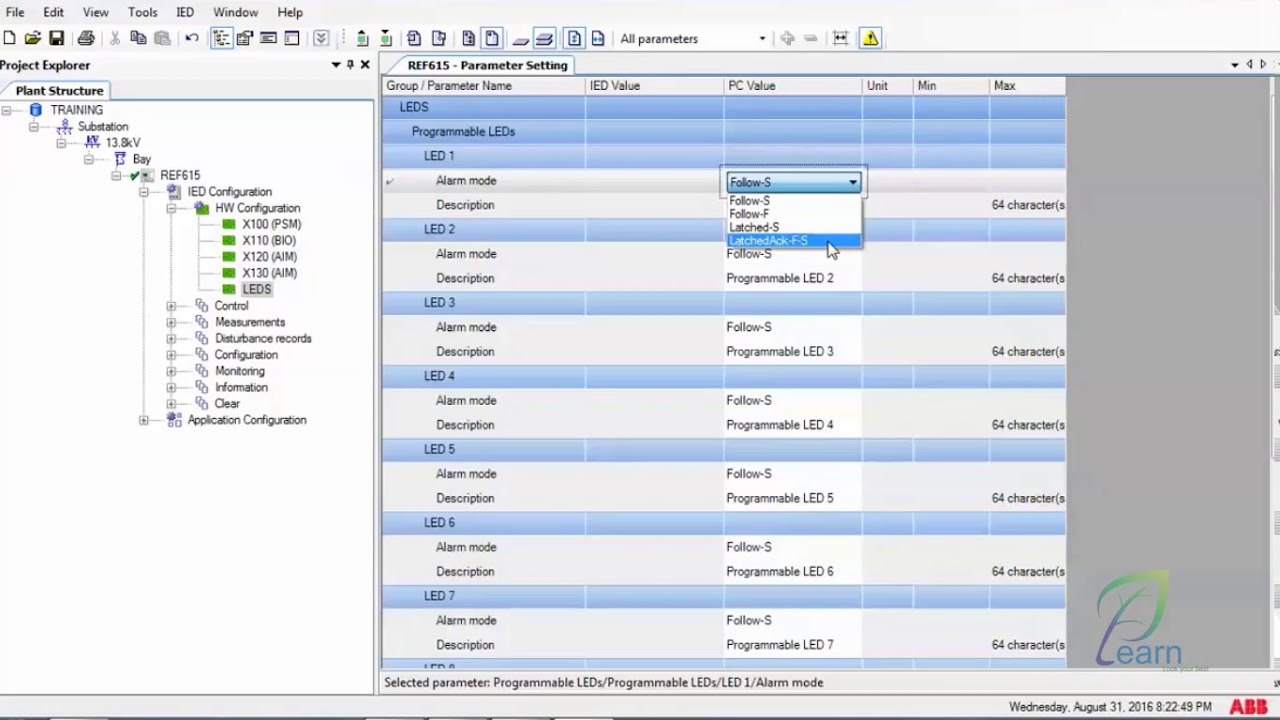Open the Edit menu

click(53, 12)
